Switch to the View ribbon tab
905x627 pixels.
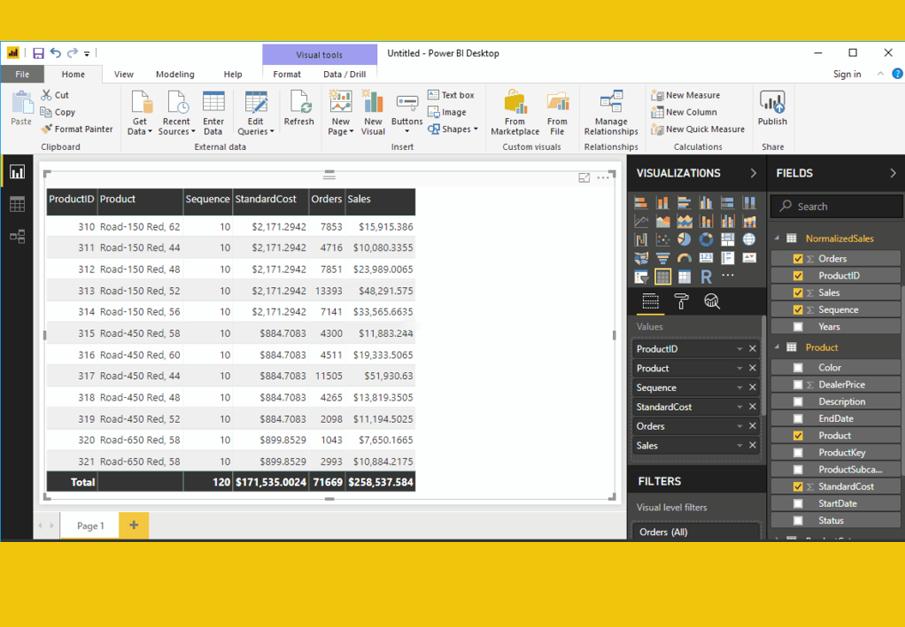[124, 74]
